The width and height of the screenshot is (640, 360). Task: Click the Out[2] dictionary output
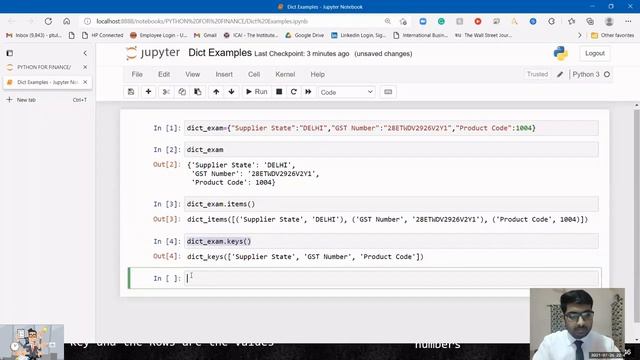pyautogui.click(x=253, y=174)
